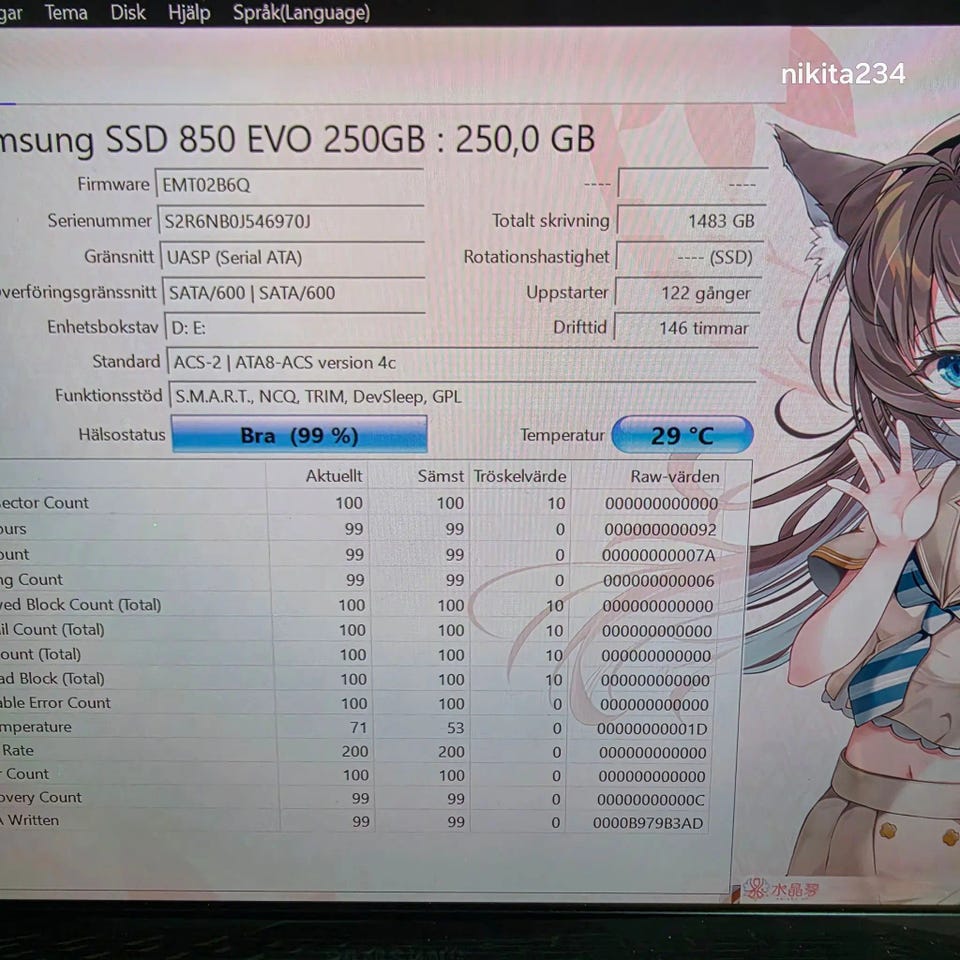Click the Temperatur label
960x960 pixels.
(x=562, y=435)
